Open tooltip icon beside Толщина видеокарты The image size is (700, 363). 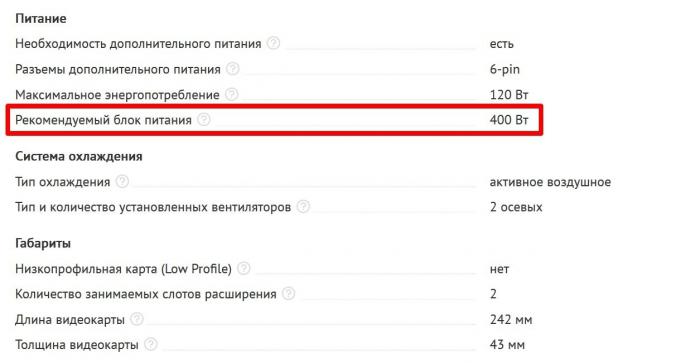pyautogui.click(x=151, y=344)
